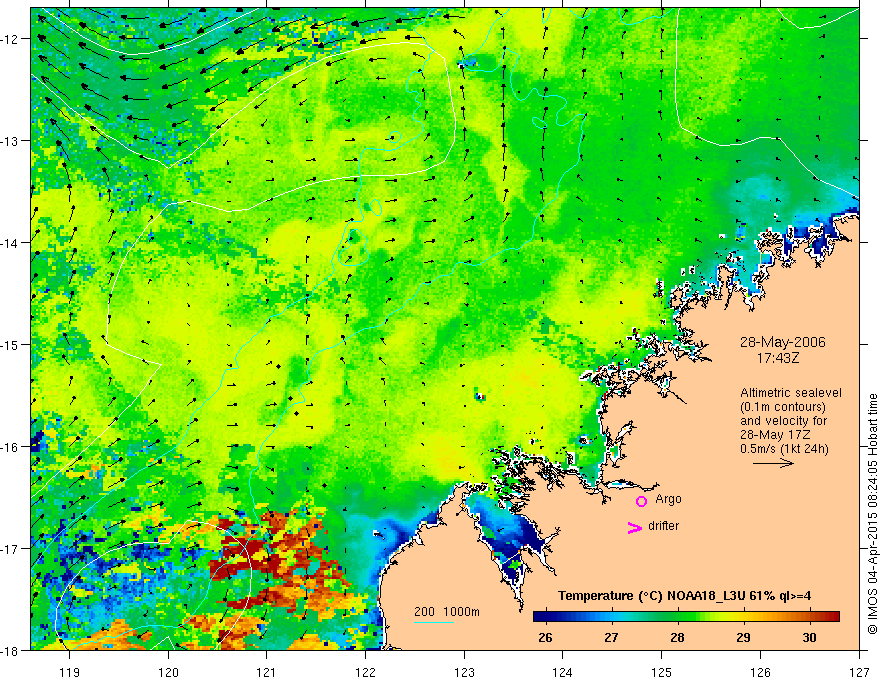Click the '119' longitude axis label
880x680 pixels.
point(70,672)
